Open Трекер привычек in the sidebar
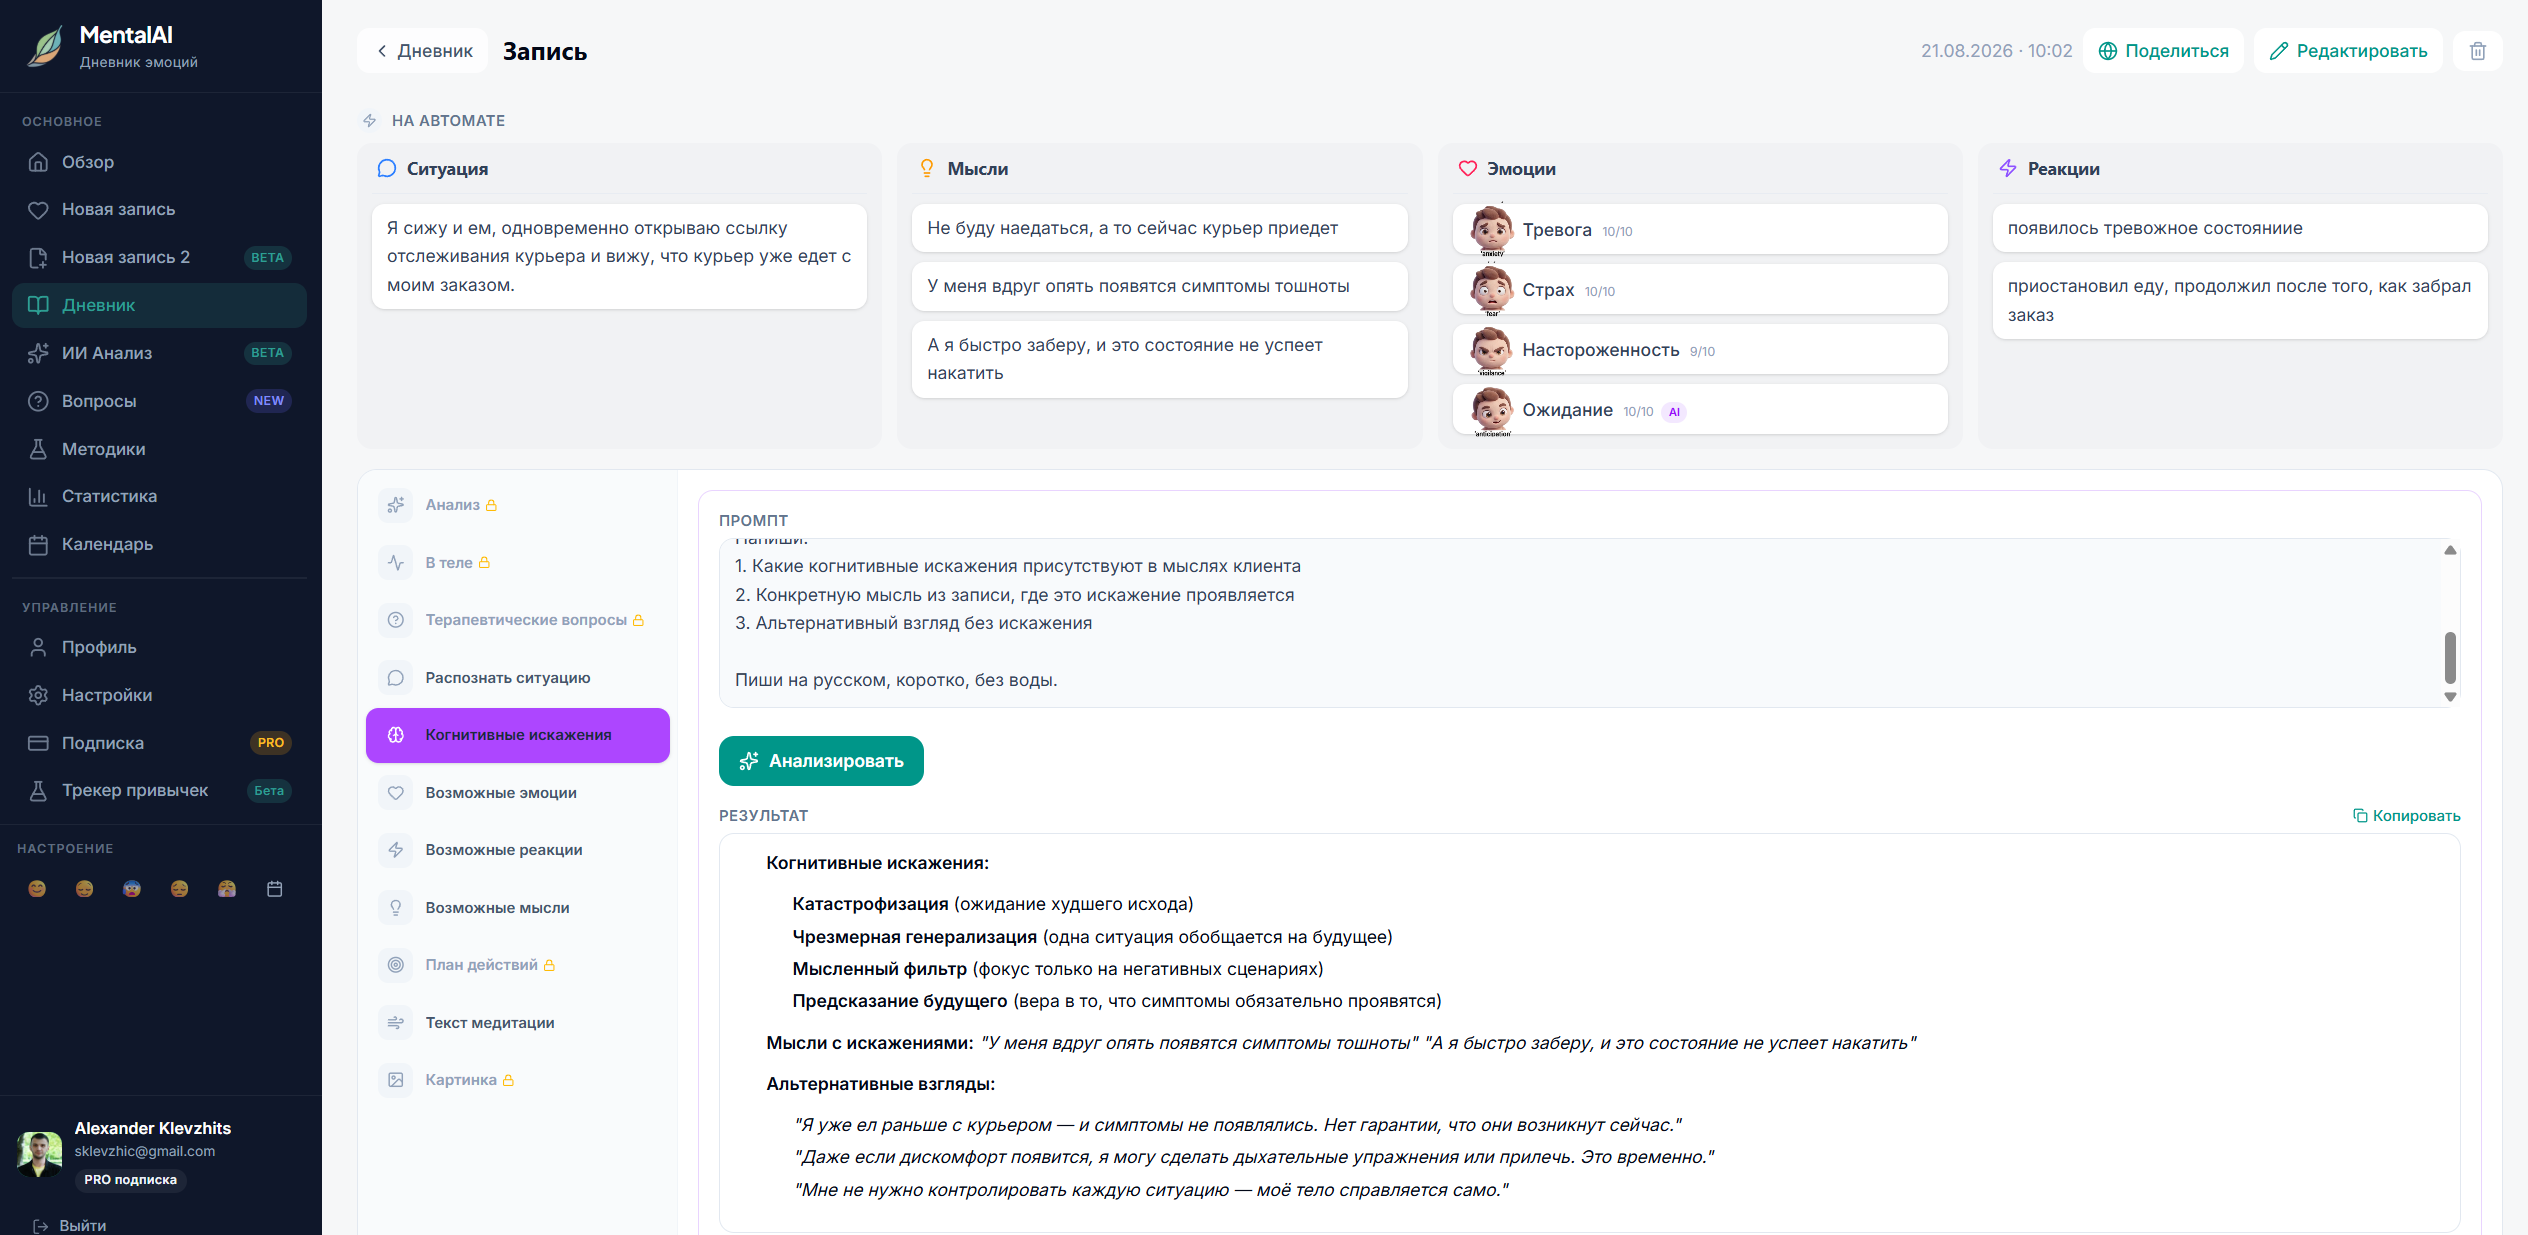This screenshot has height=1235, width=2528. (160, 790)
